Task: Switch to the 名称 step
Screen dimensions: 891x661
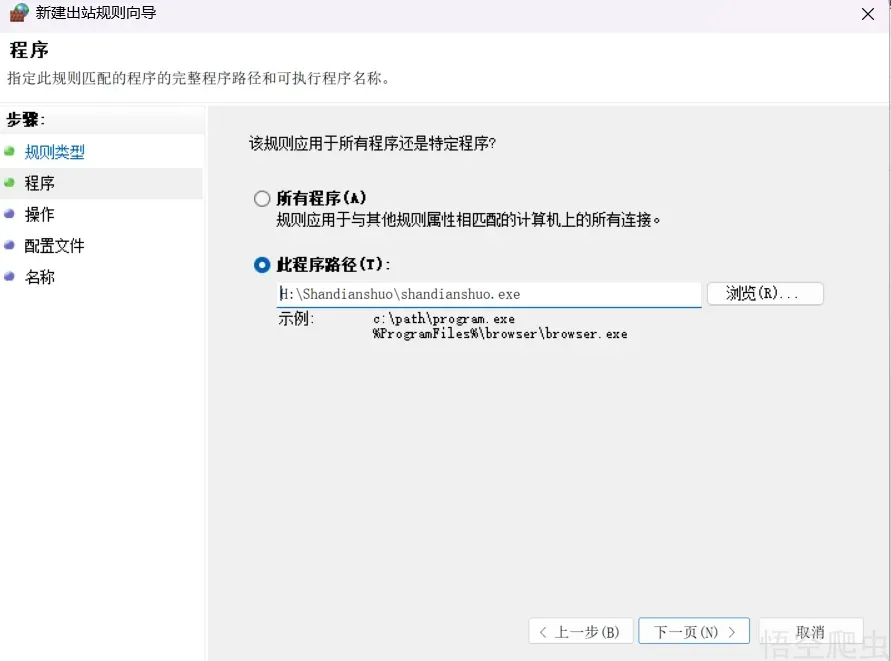Action: [x=39, y=277]
